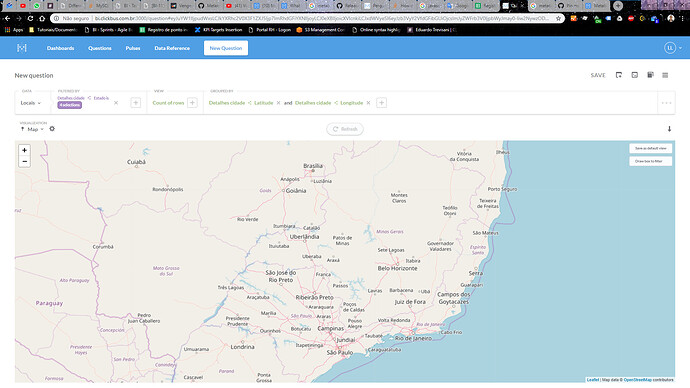Add a grouping with the plus box

pyautogui.click(x=382, y=103)
